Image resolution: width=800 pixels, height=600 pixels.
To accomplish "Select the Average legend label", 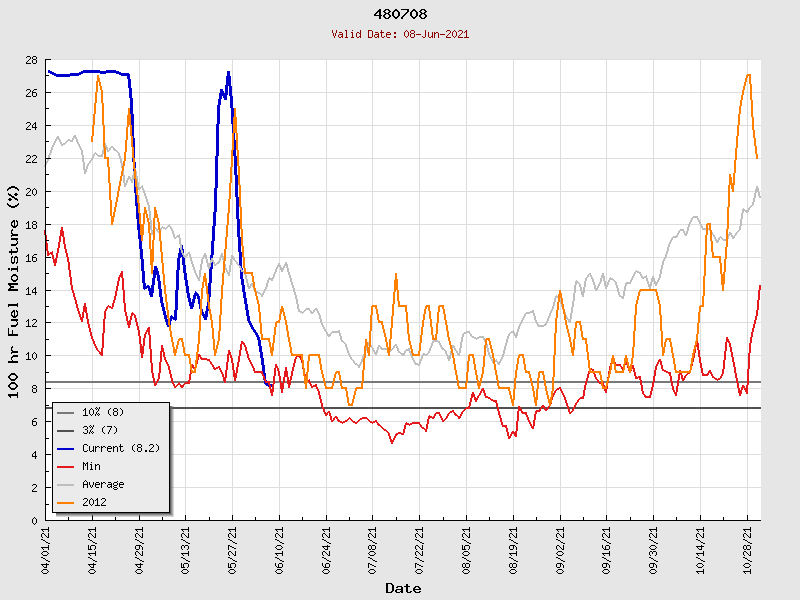I will [x=103, y=484].
